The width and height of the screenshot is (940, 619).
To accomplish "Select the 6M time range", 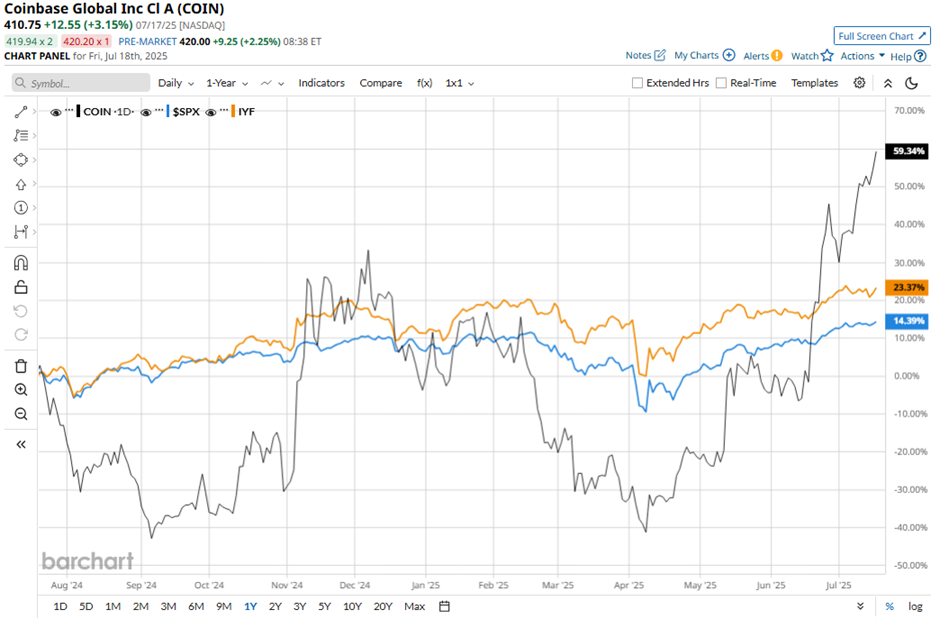I will click(196, 606).
